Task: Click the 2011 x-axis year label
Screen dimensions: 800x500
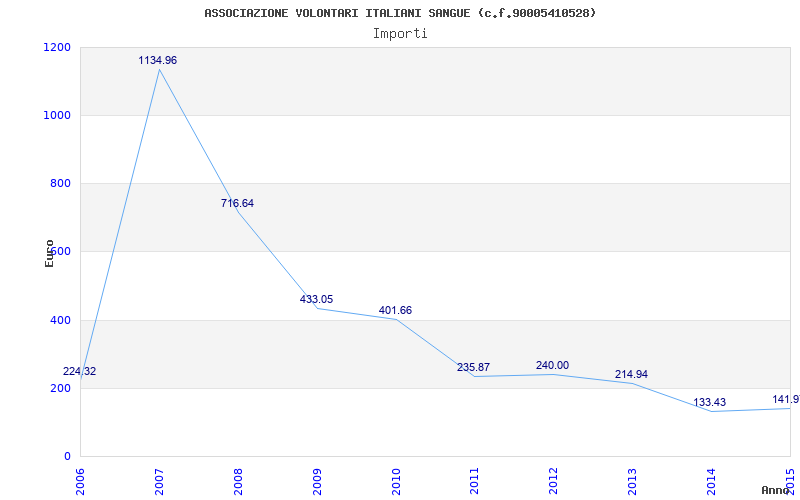Action: tap(474, 481)
